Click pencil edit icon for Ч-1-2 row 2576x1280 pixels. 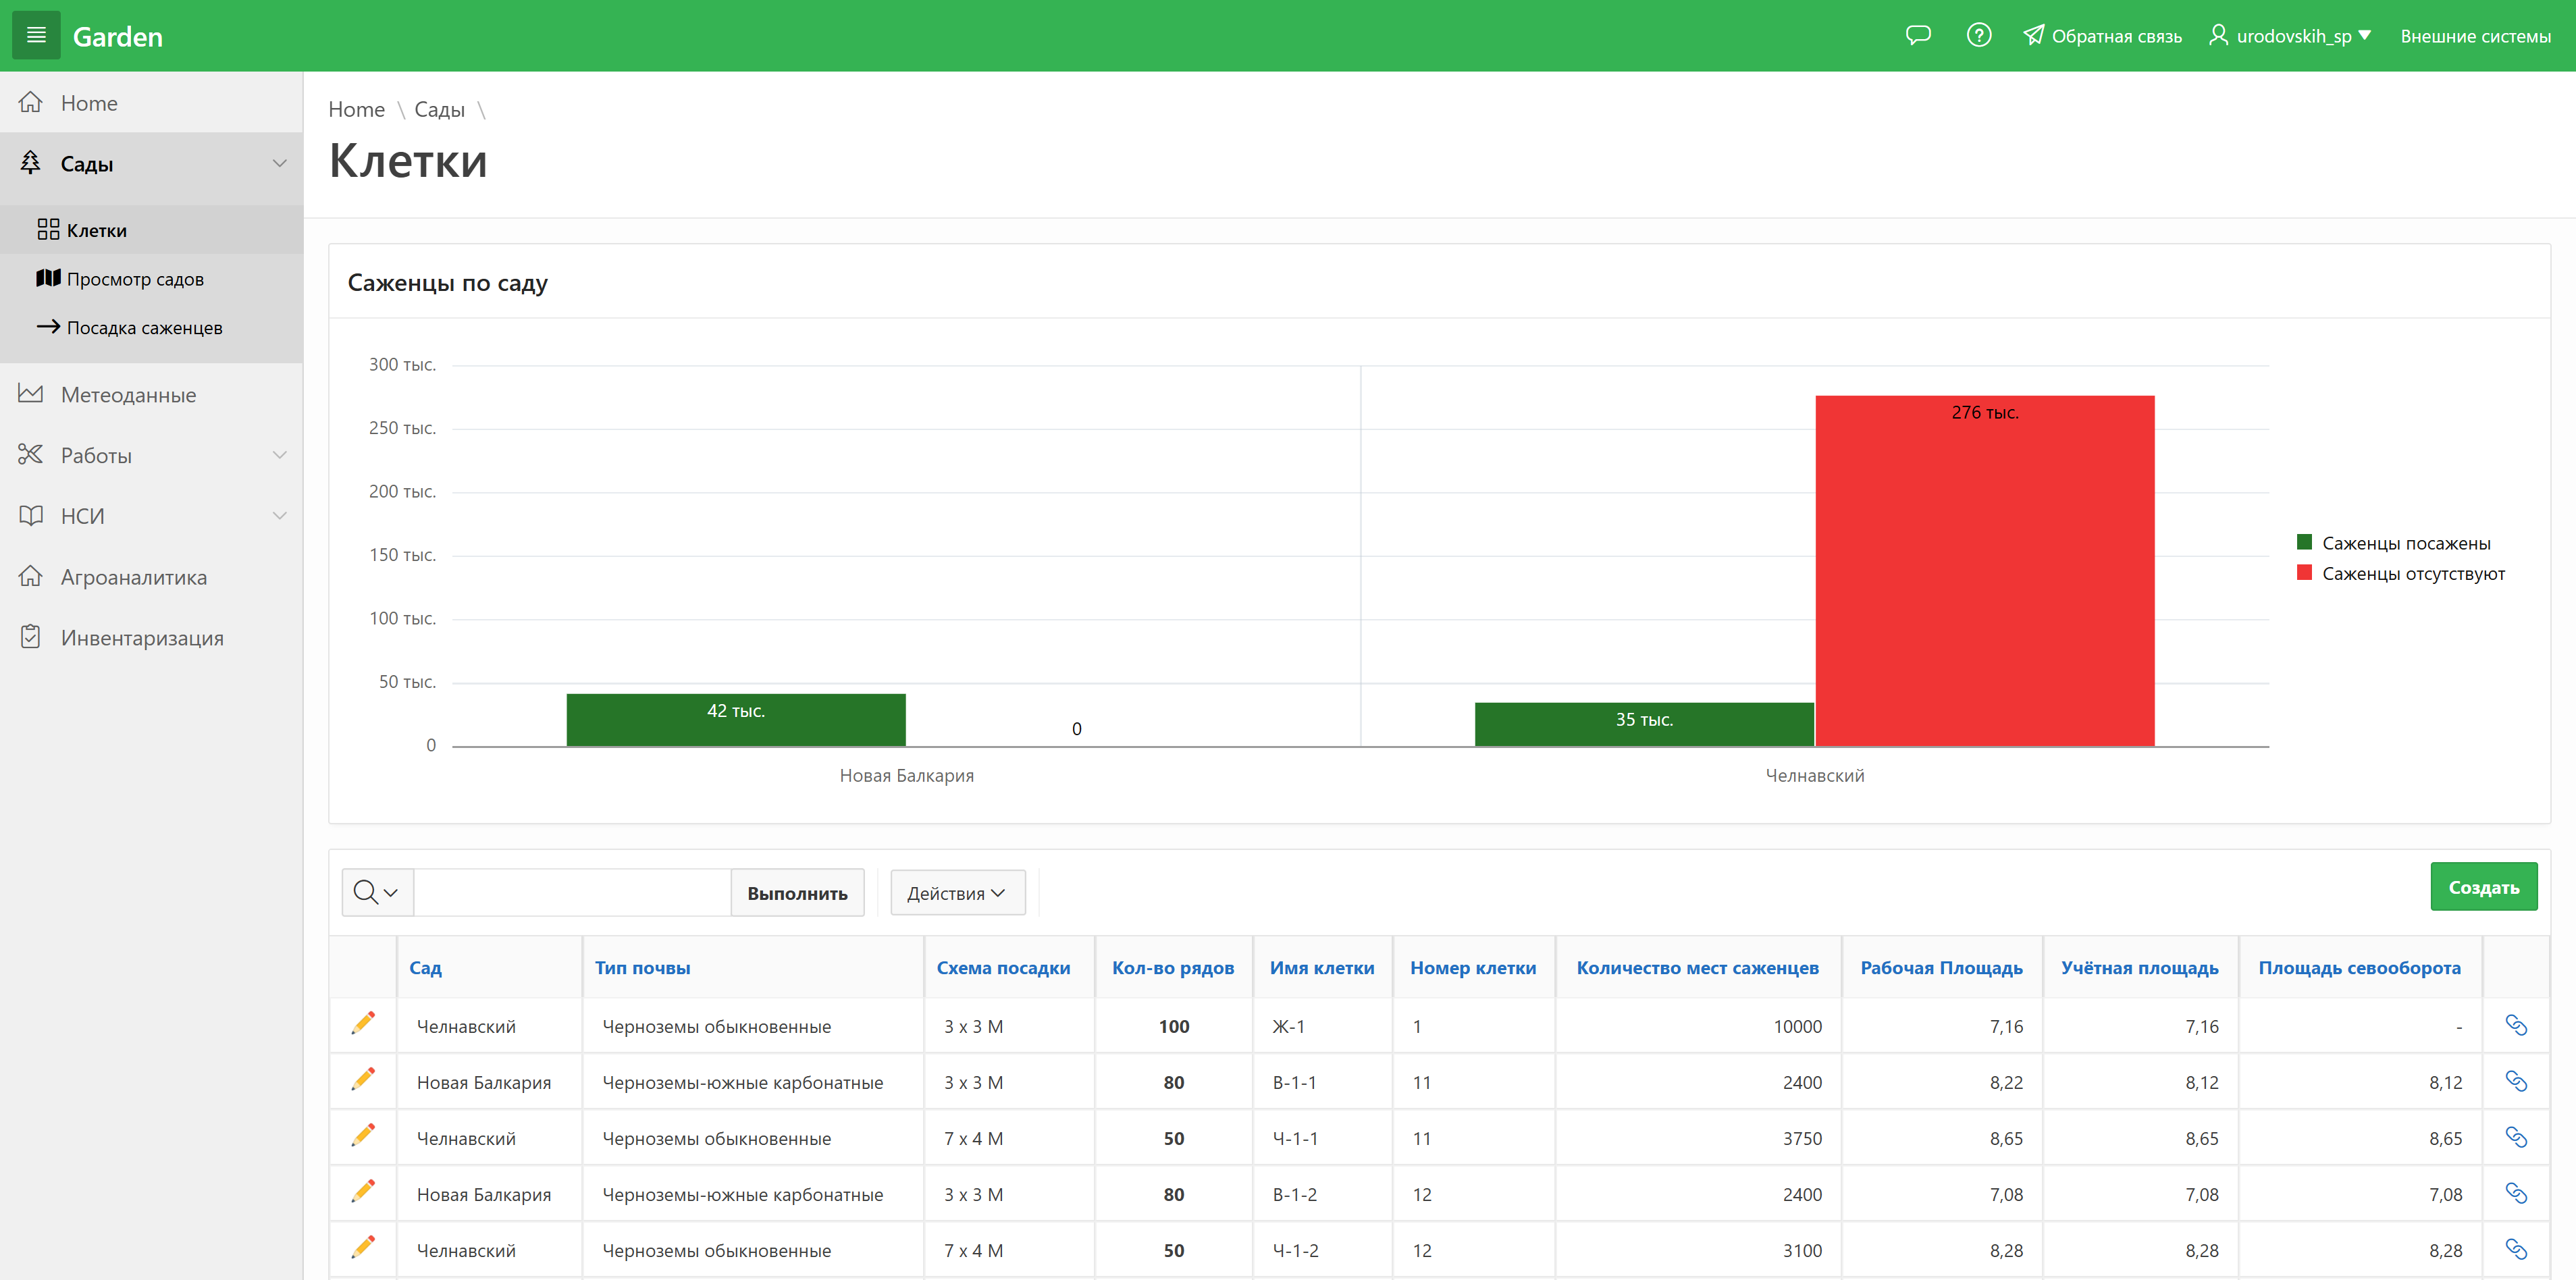pos(363,1248)
